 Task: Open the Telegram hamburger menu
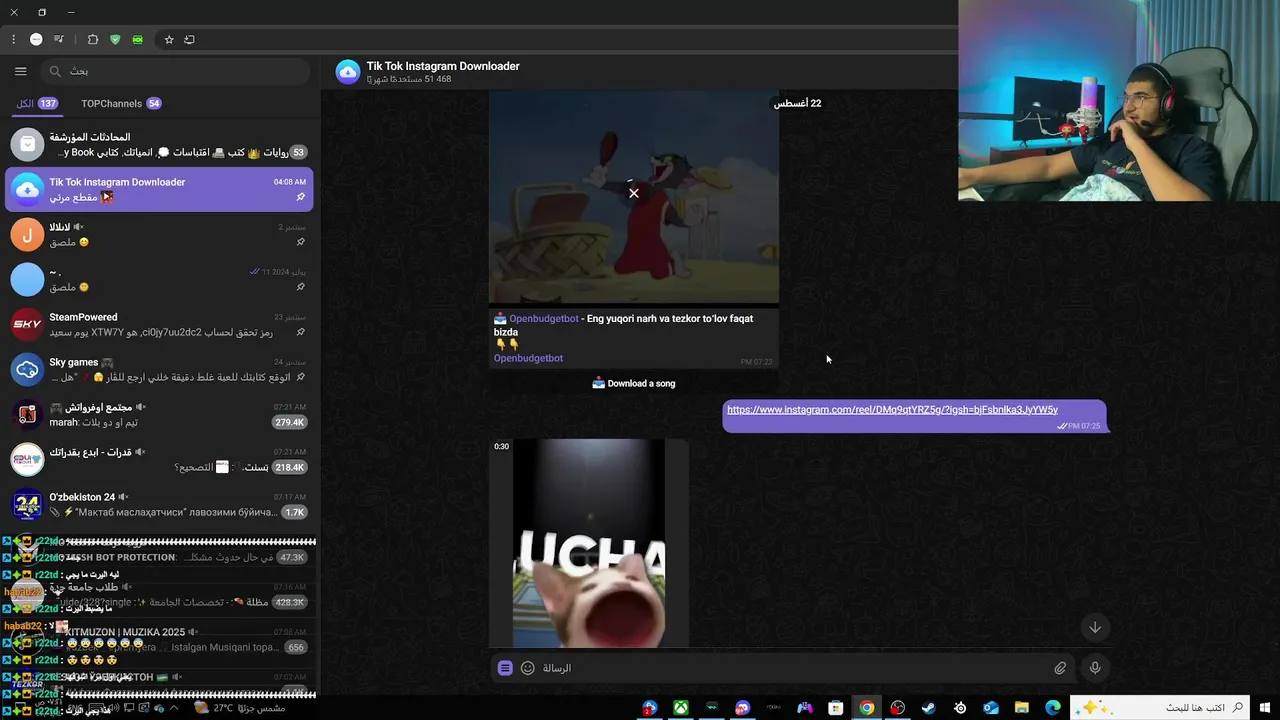(20, 71)
